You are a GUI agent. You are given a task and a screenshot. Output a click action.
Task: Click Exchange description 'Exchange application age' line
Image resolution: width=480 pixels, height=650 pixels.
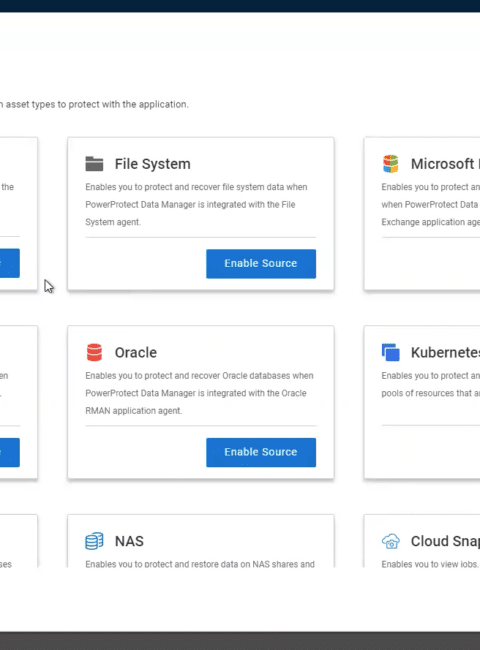pyautogui.click(x=430, y=222)
